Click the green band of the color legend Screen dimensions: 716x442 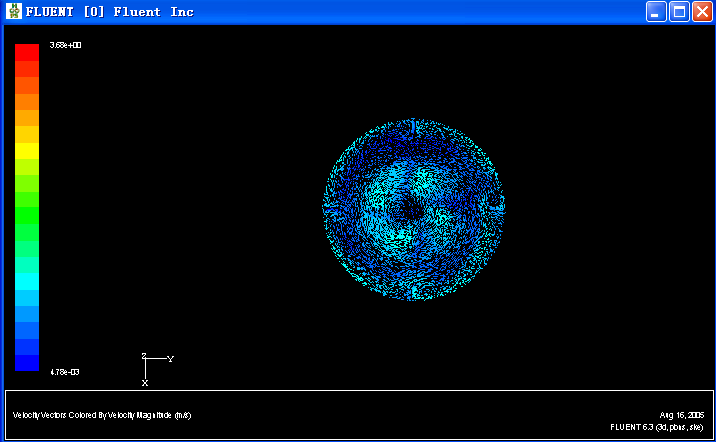point(27,216)
